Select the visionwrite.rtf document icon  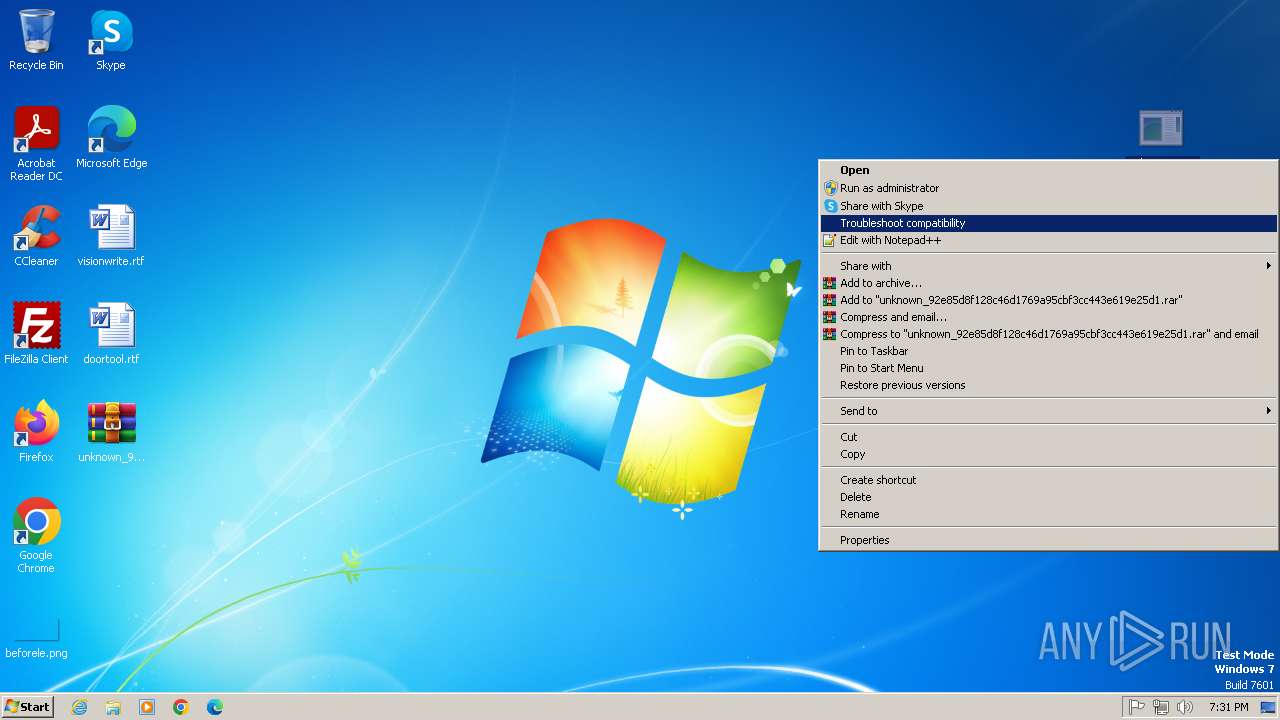[x=111, y=235]
